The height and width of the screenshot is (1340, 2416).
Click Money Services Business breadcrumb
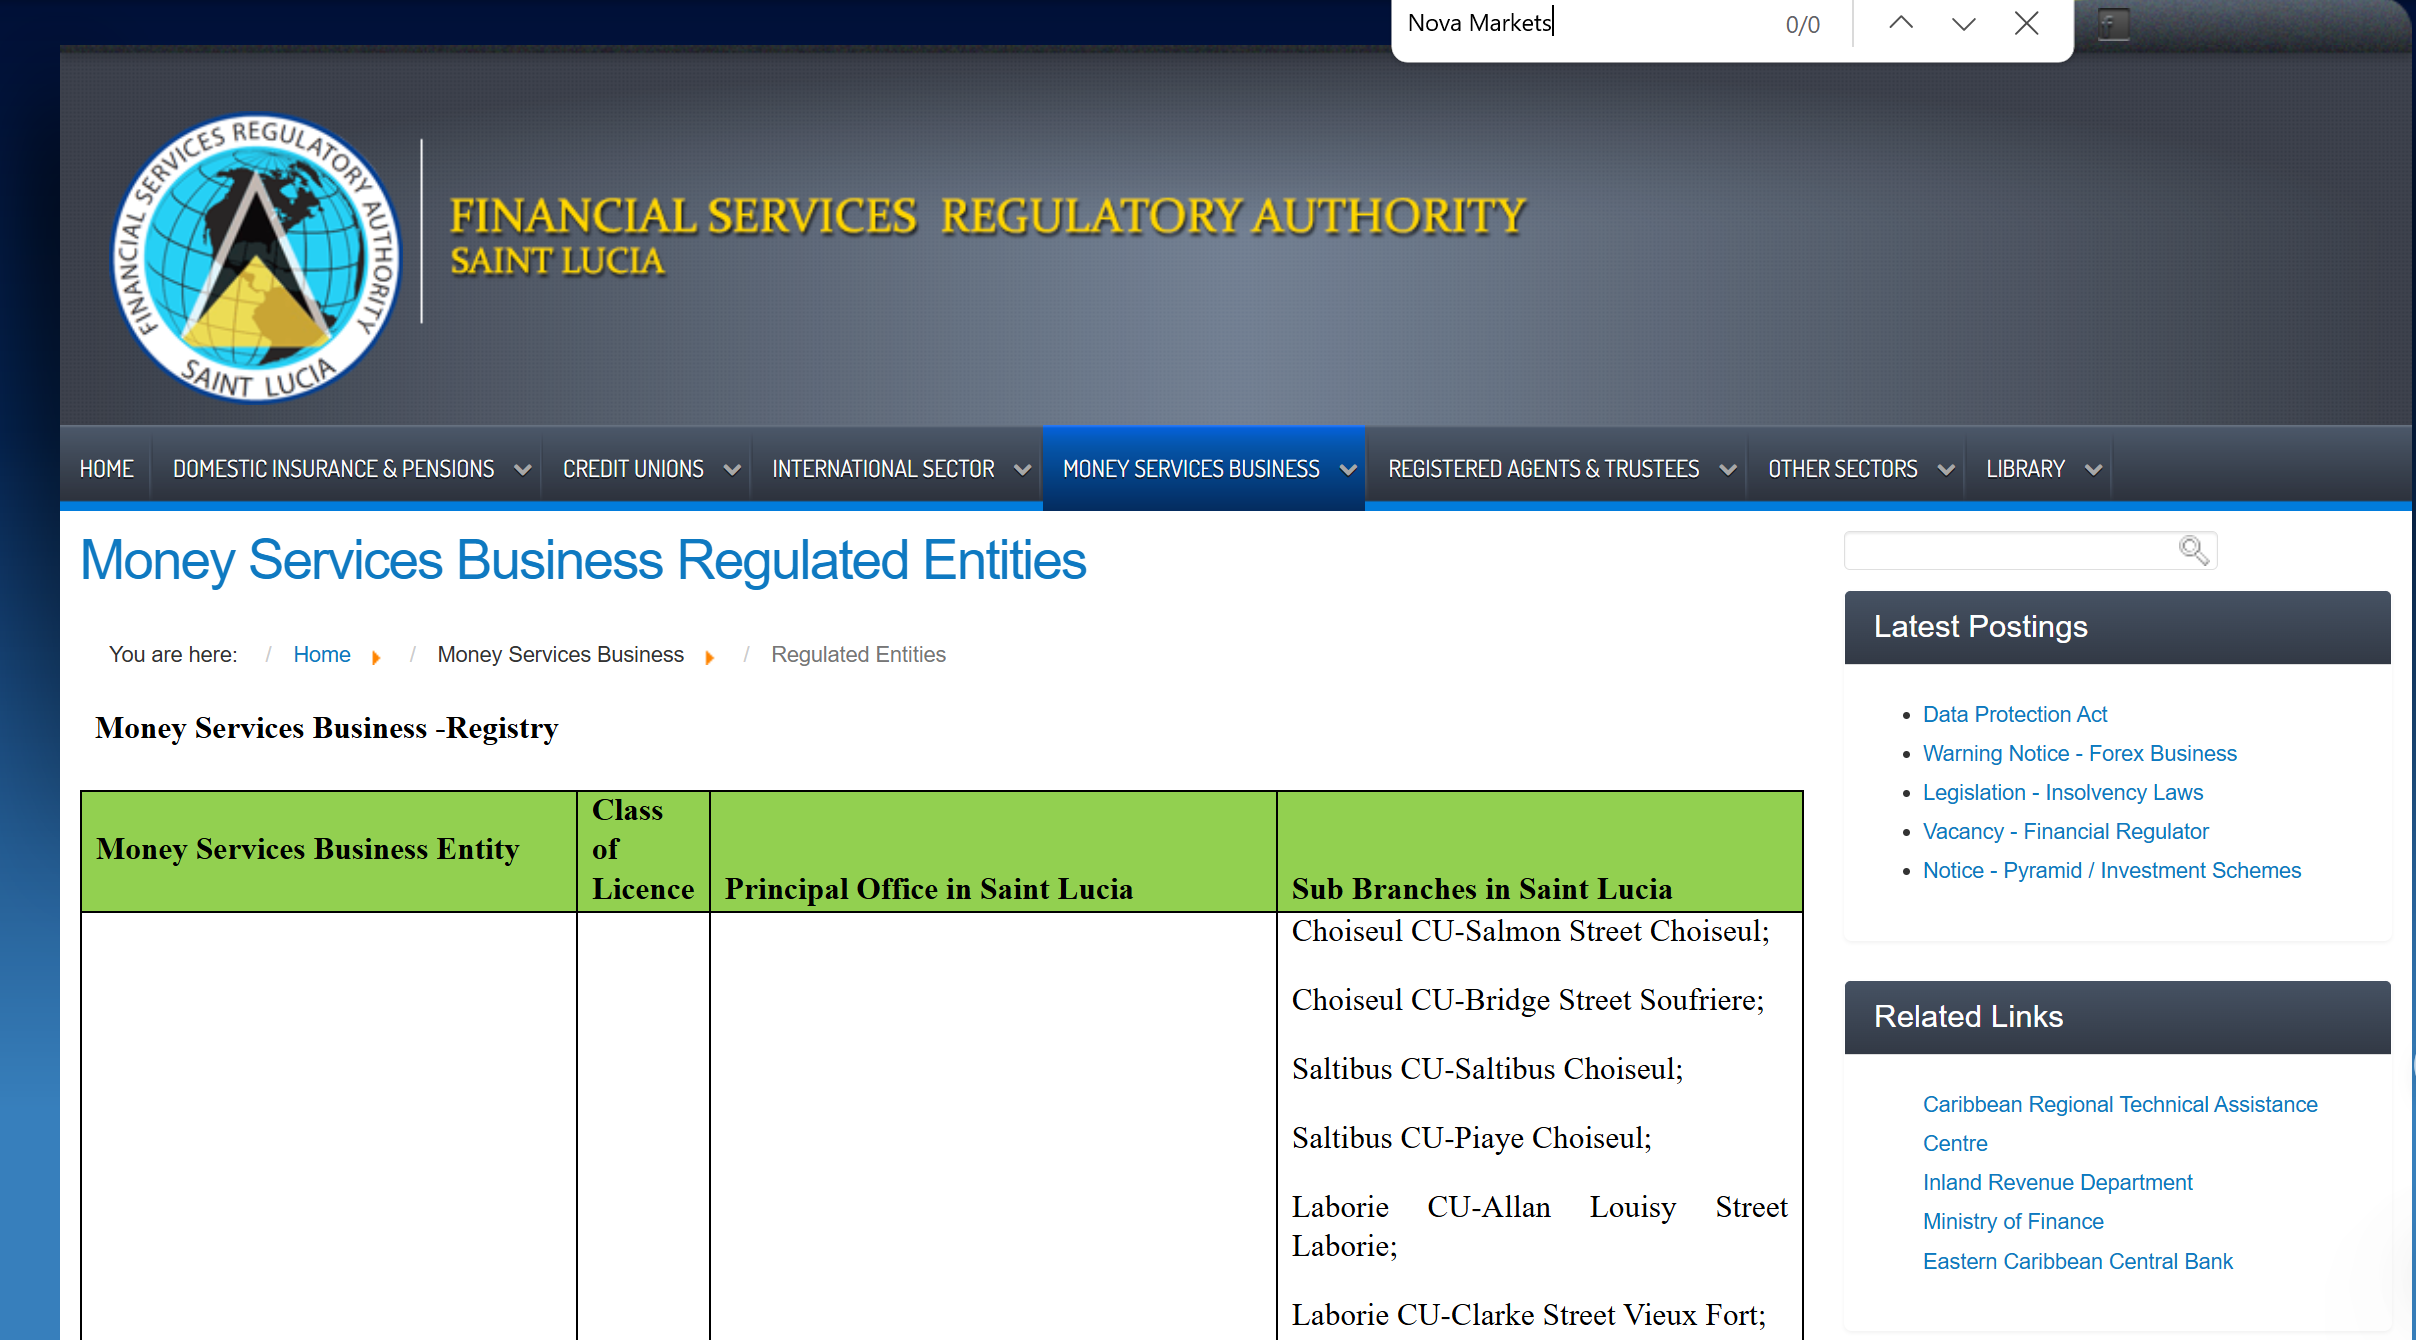560,654
